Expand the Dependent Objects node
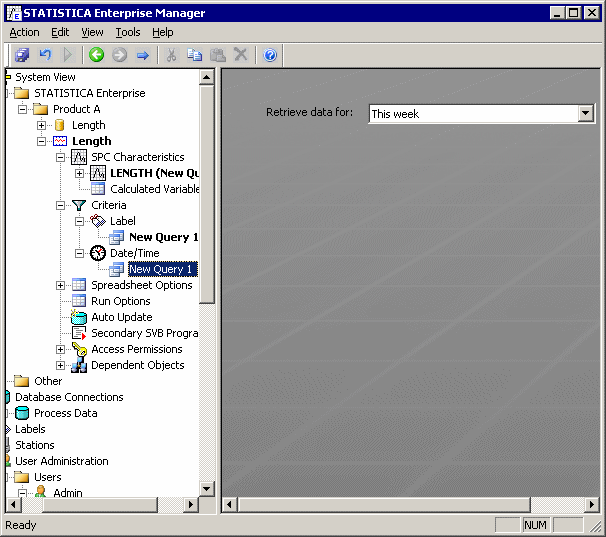The width and height of the screenshot is (606, 537). 61,365
